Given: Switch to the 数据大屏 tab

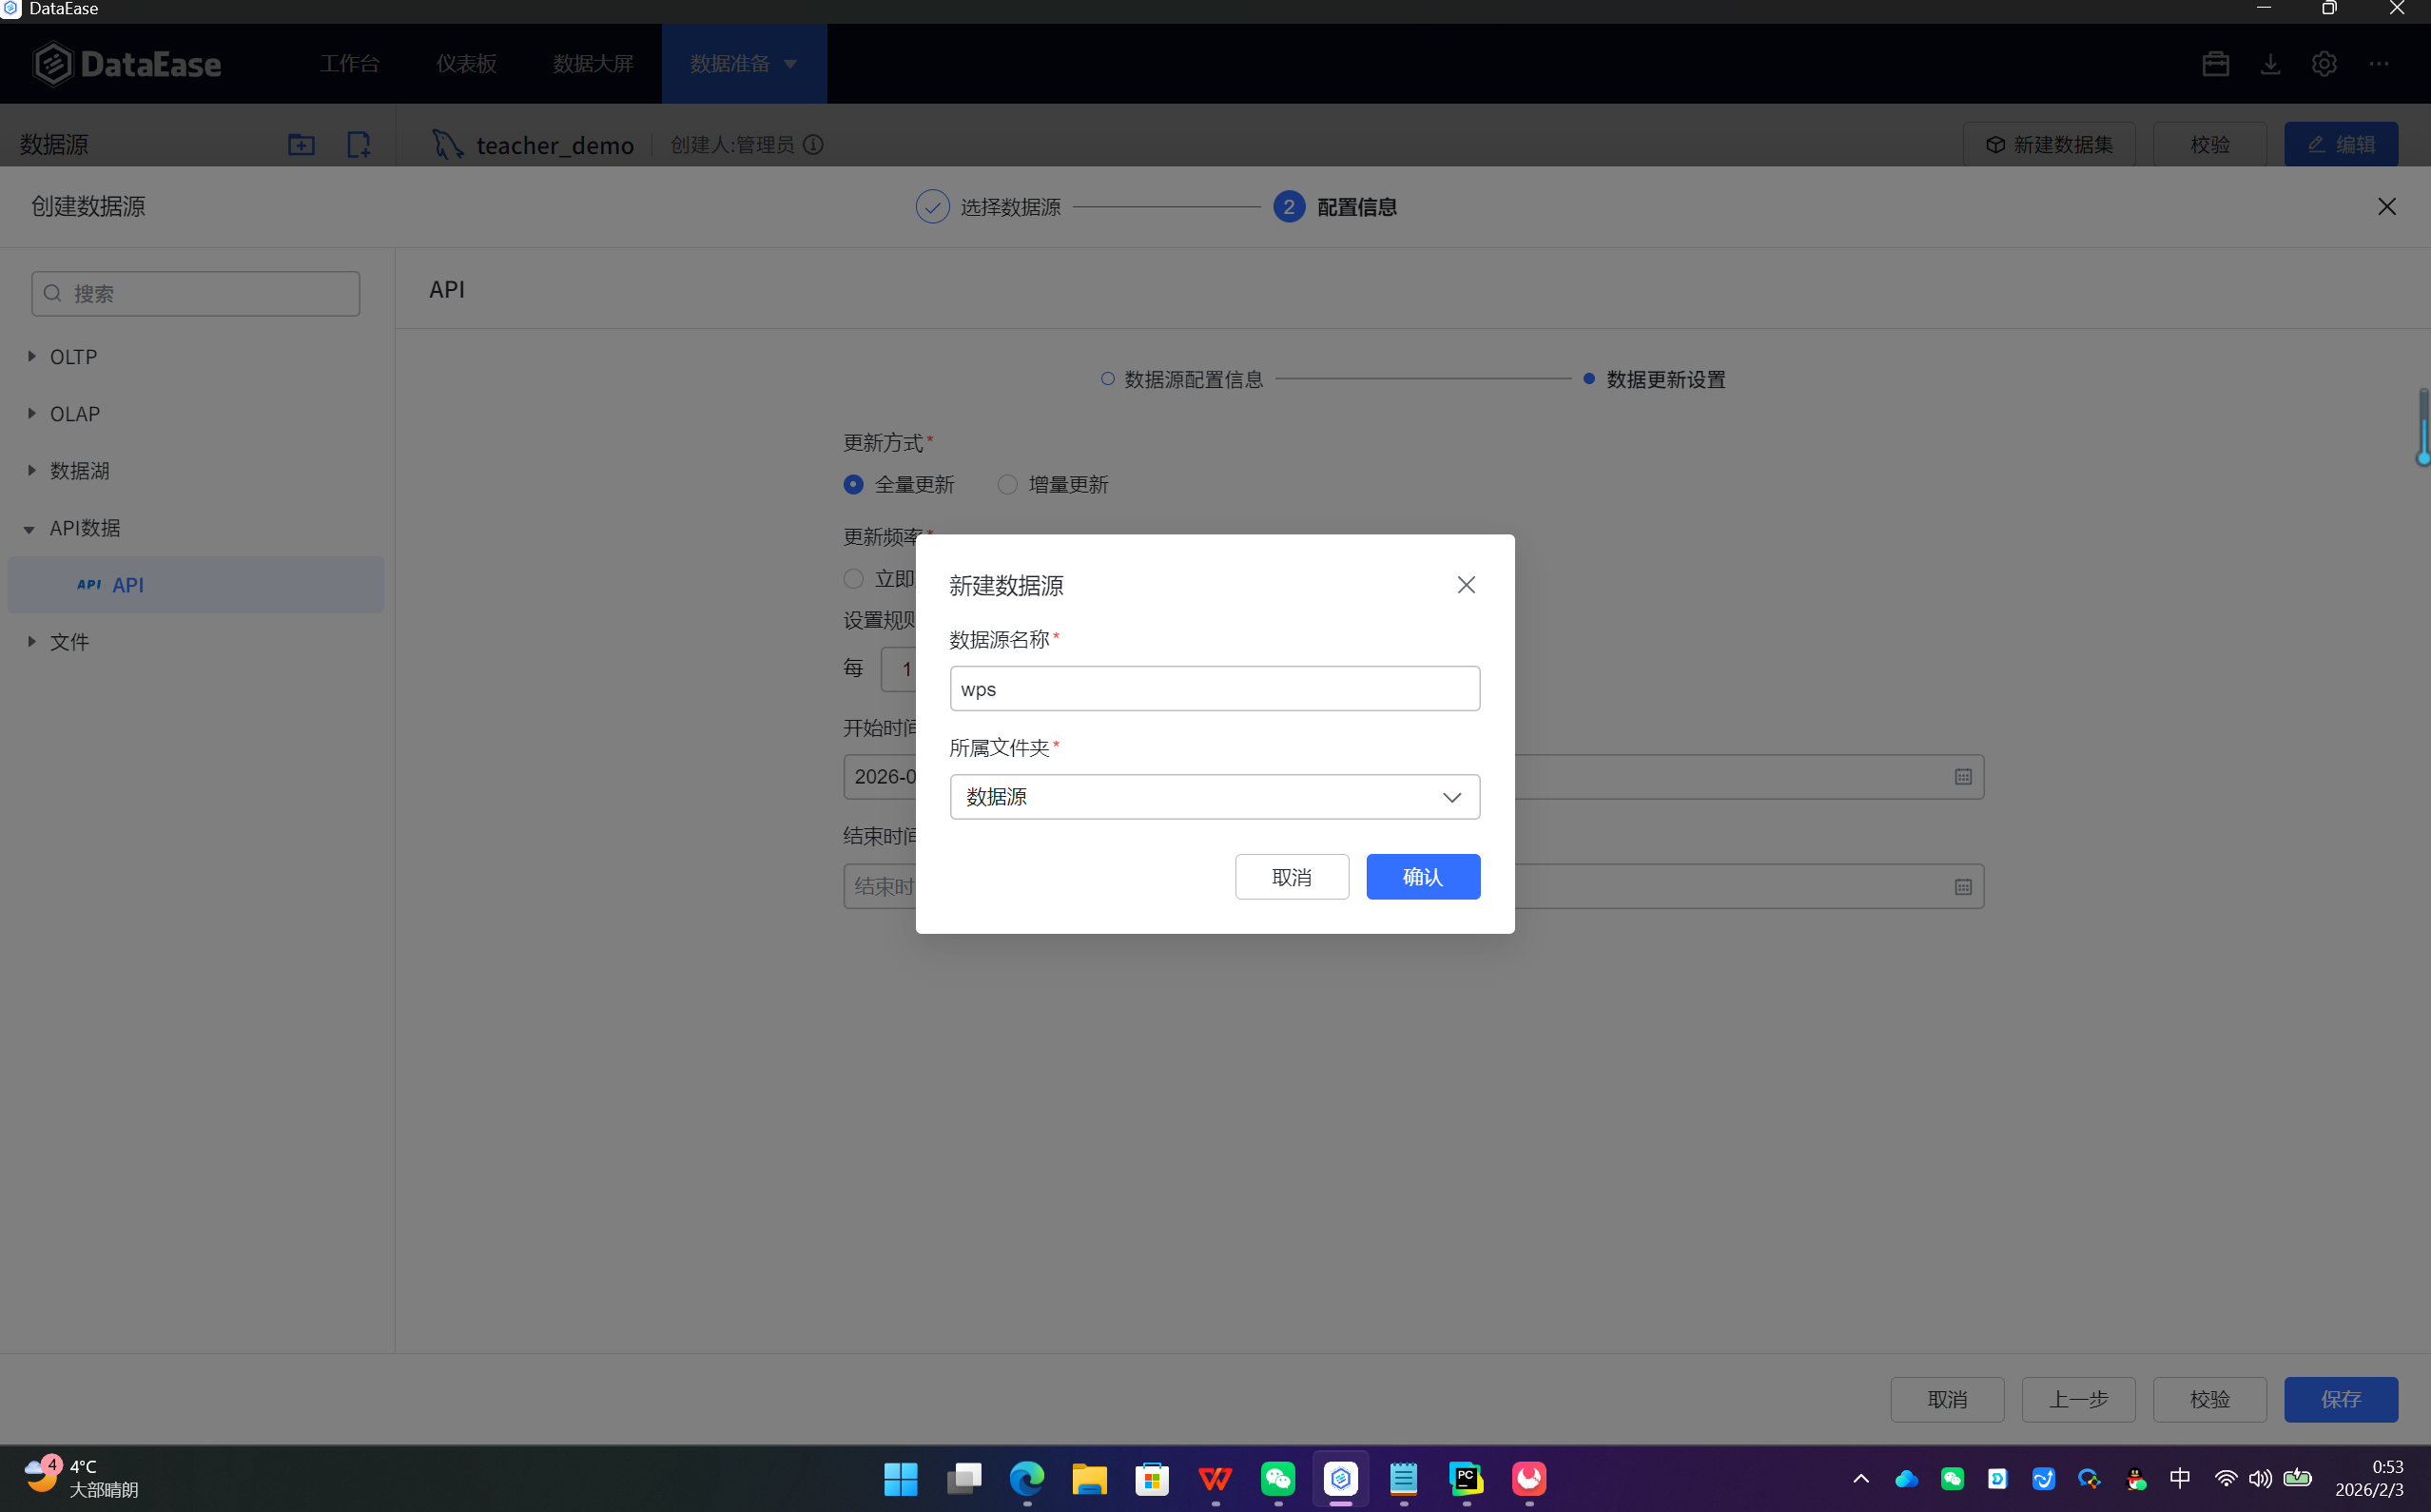Looking at the screenshot, I should [593, 64].
